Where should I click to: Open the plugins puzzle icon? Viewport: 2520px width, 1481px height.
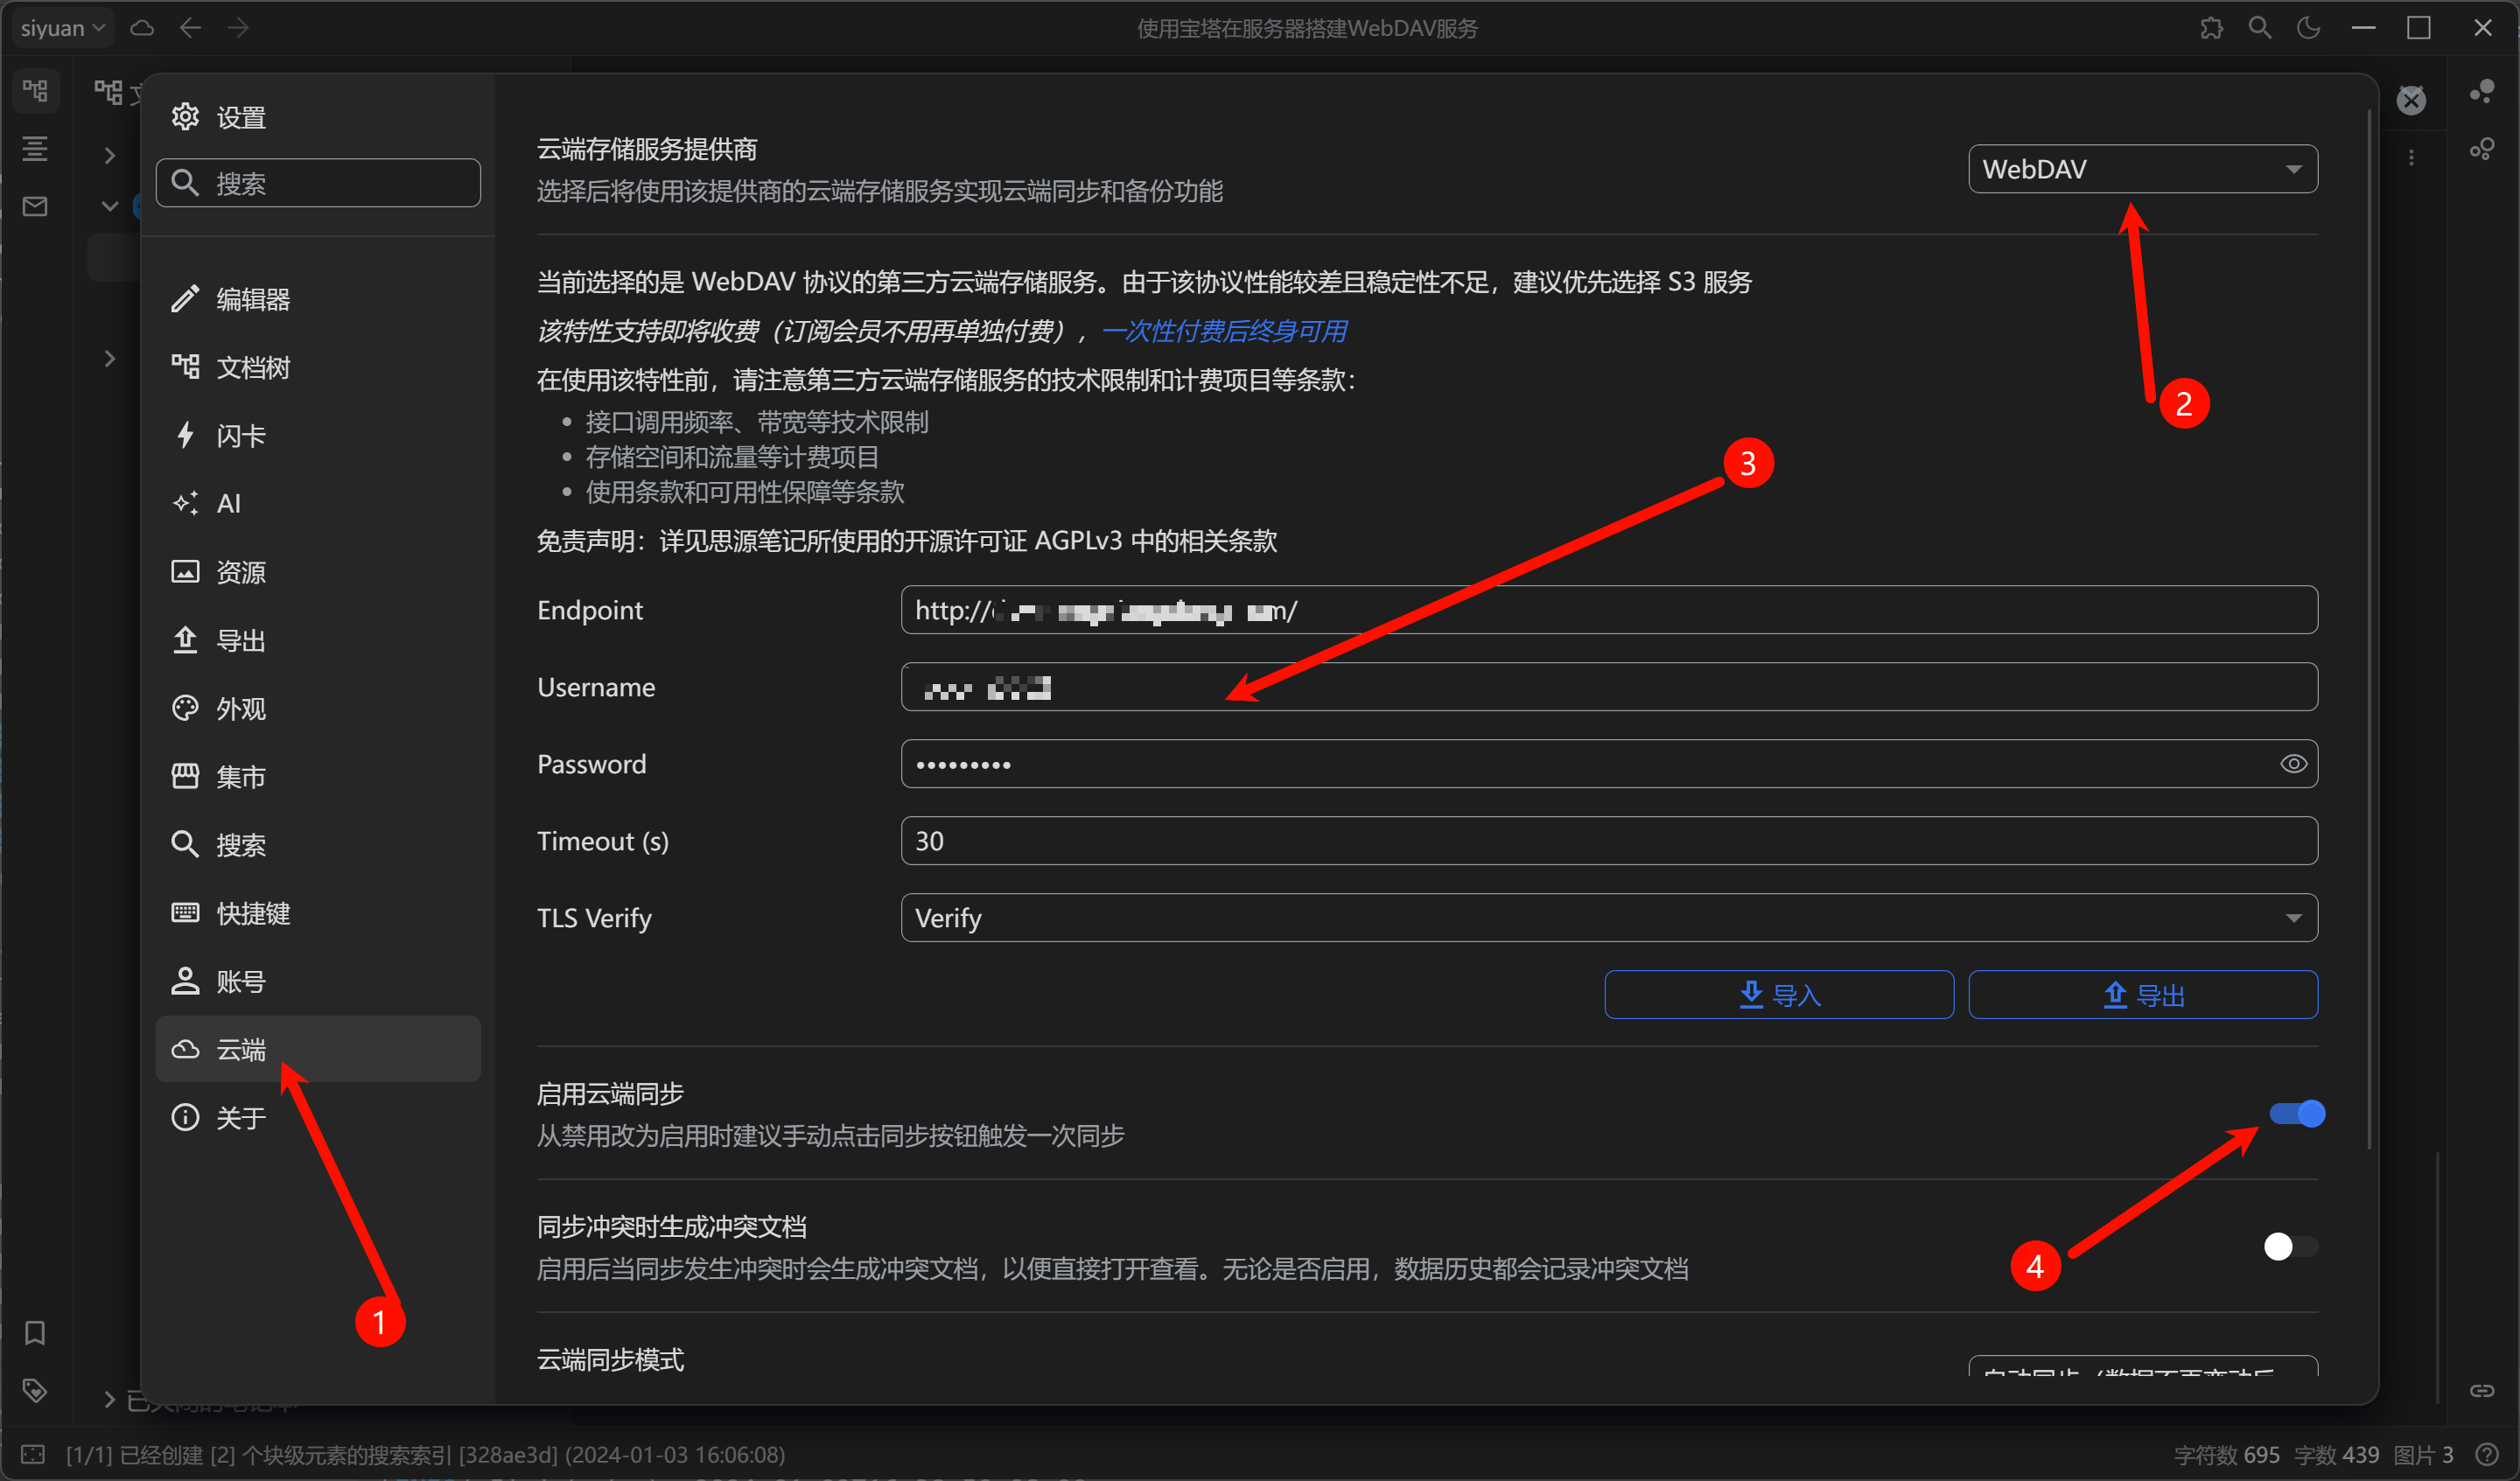click(2211, 28)
